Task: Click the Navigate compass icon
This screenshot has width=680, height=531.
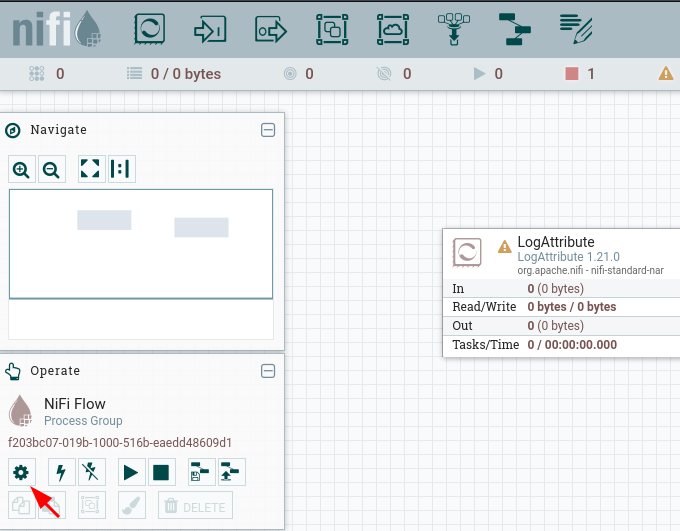Action: click(x=13, y=130)
